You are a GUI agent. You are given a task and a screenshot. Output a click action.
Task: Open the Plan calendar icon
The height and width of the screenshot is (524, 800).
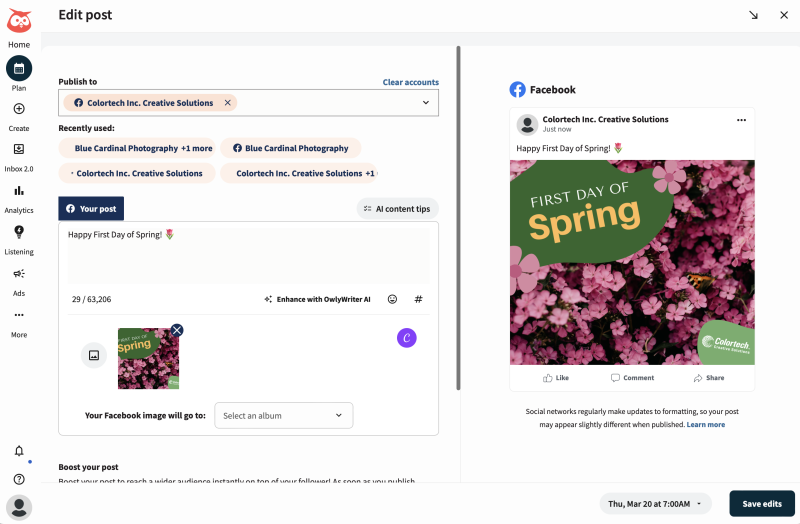[x=19, y=68]
